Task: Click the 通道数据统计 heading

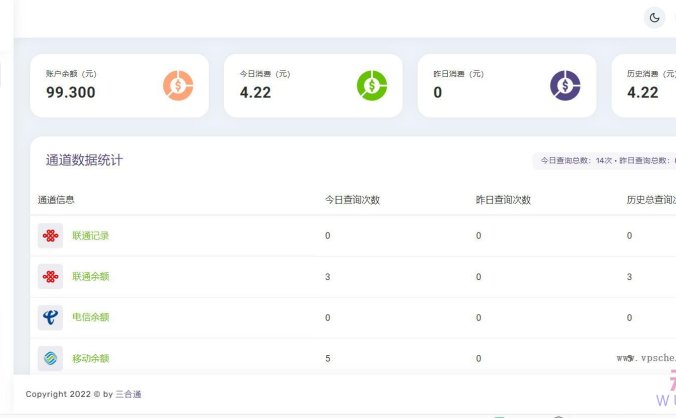Action: [84, 160]
